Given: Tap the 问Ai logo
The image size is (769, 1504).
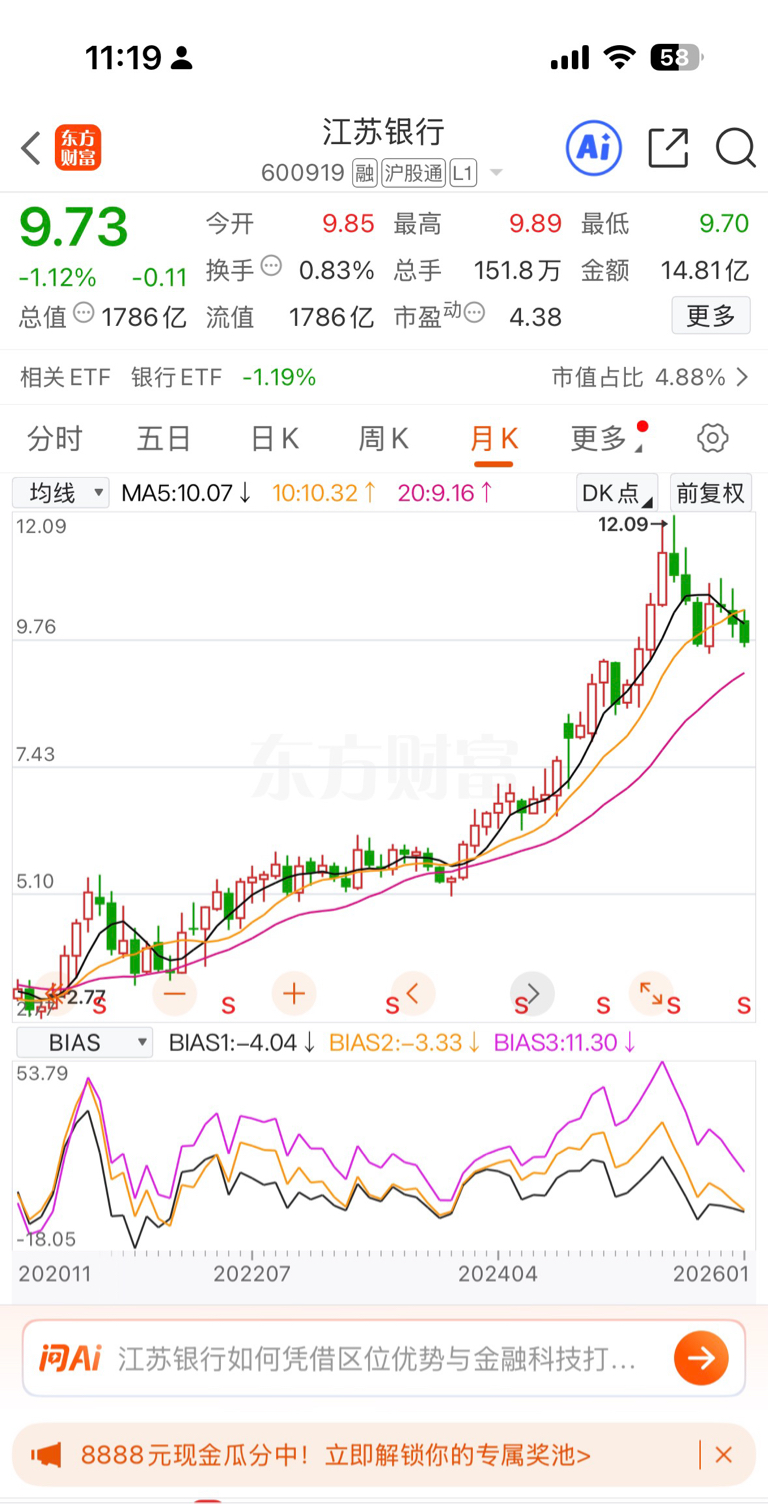Looking at the screenshot, I should pyautogui.click(x=71, y=1358).
